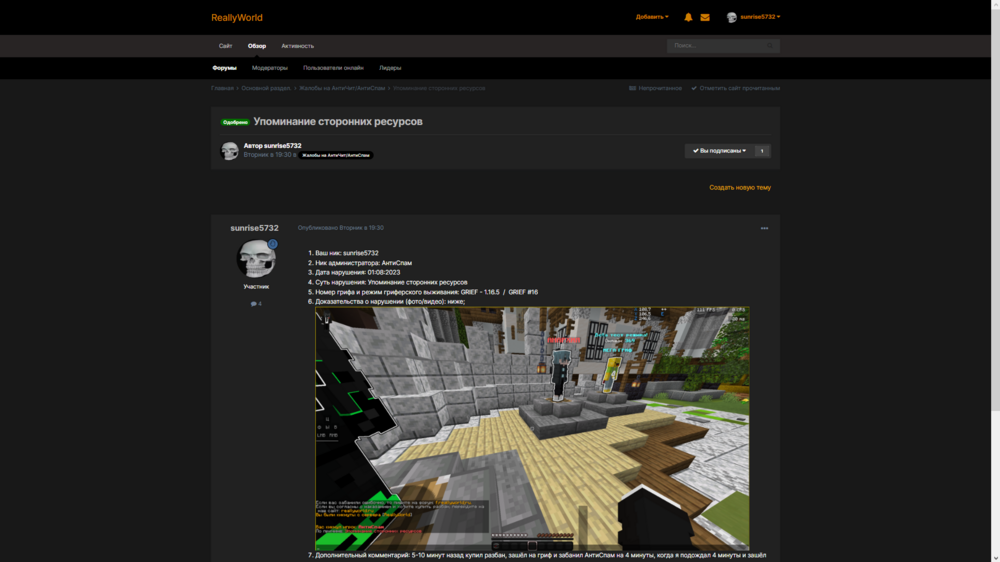
Task: Open the post options three-dots icon
Action: 764,228
